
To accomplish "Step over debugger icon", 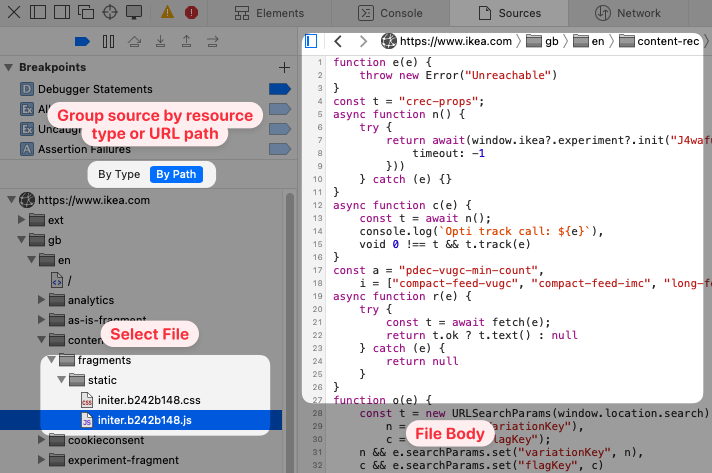I will click(x=134, y=42).
